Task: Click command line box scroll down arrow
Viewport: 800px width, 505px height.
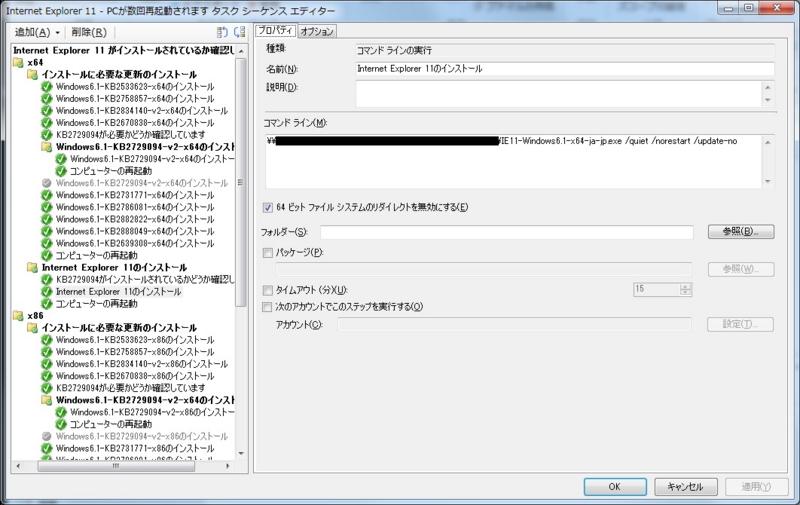Action: click(x=768, y=182)
